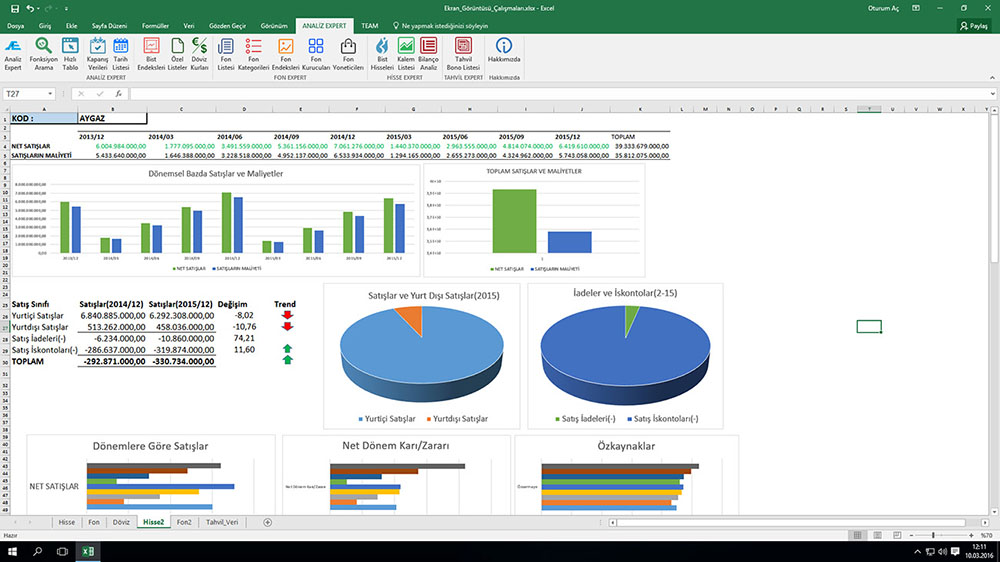Click the Excel taskbar icon
The height and width of the screenshot is (562, 1000).
[x=88, y=551]
